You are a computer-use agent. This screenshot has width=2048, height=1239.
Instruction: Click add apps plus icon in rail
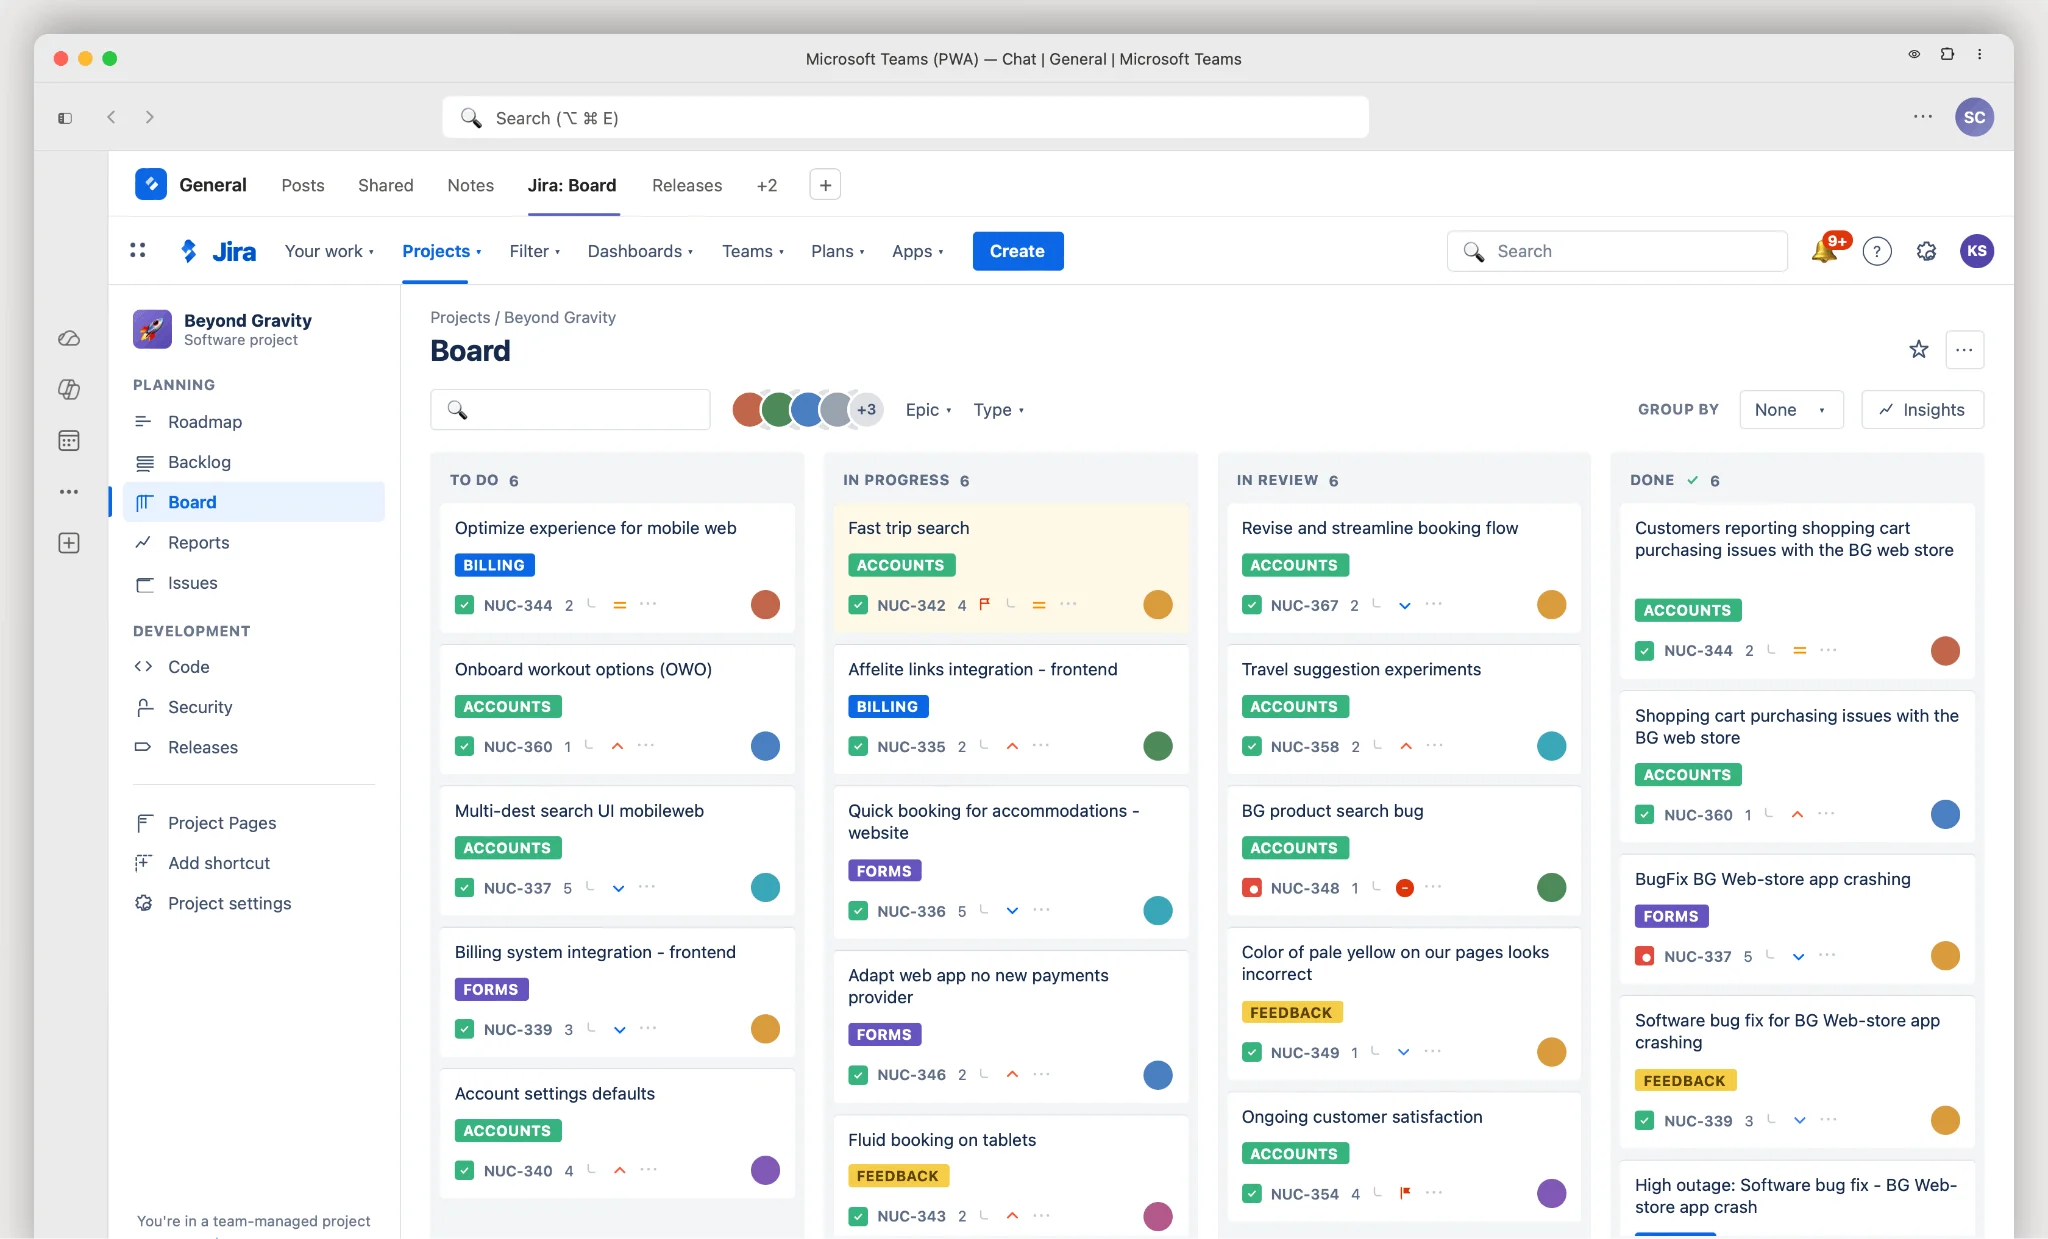[x=69, y=543]
